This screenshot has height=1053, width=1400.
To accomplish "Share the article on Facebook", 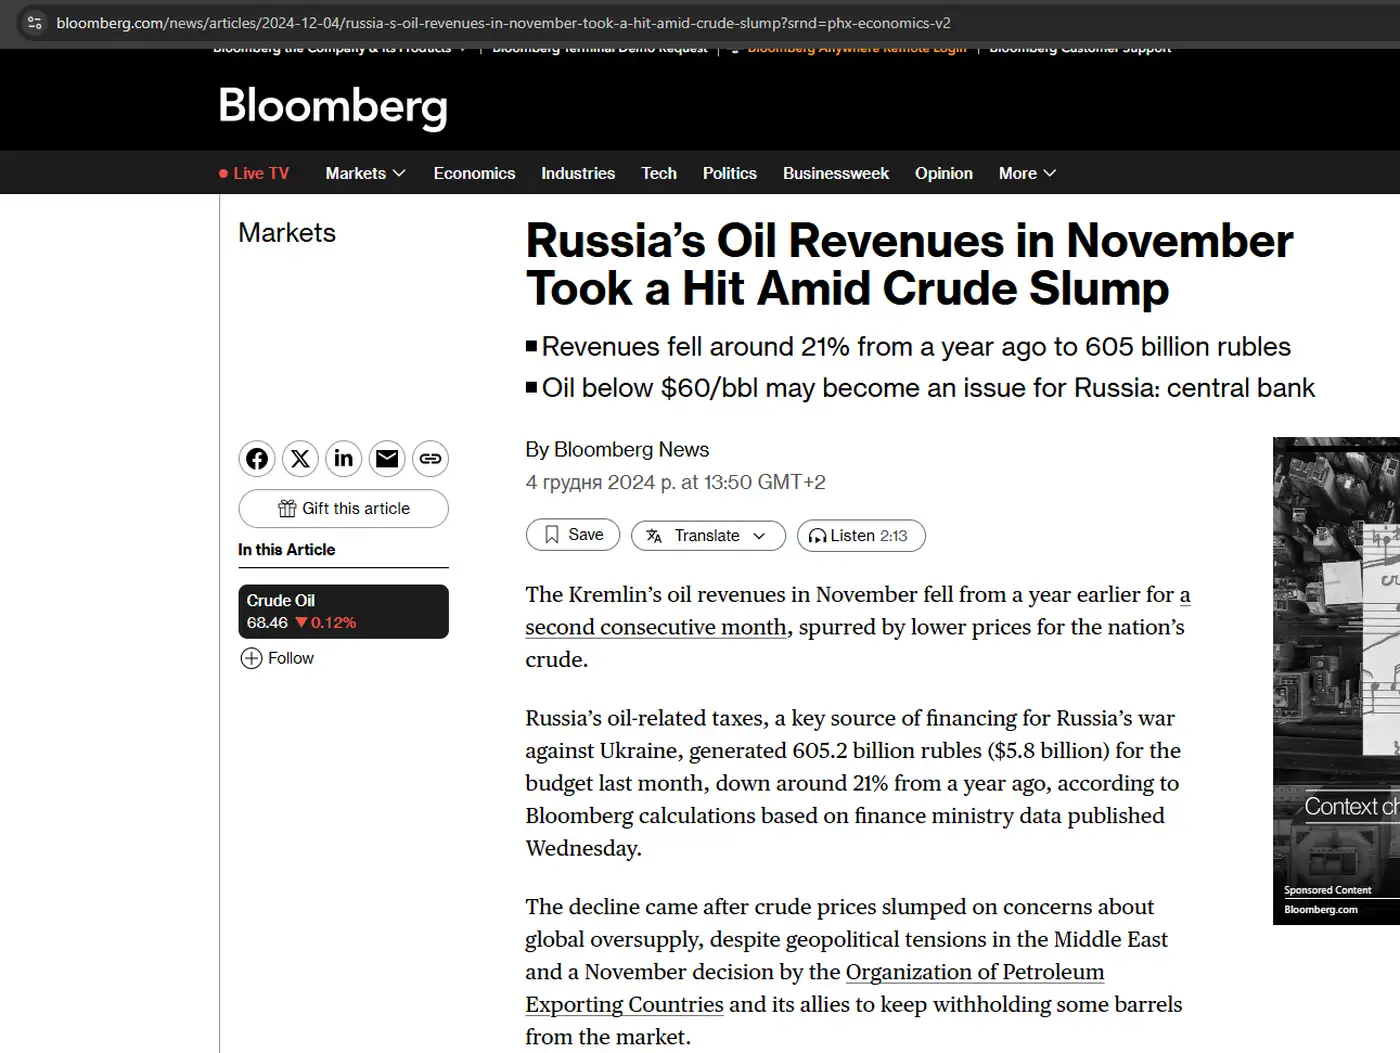I will pos(256,459).
